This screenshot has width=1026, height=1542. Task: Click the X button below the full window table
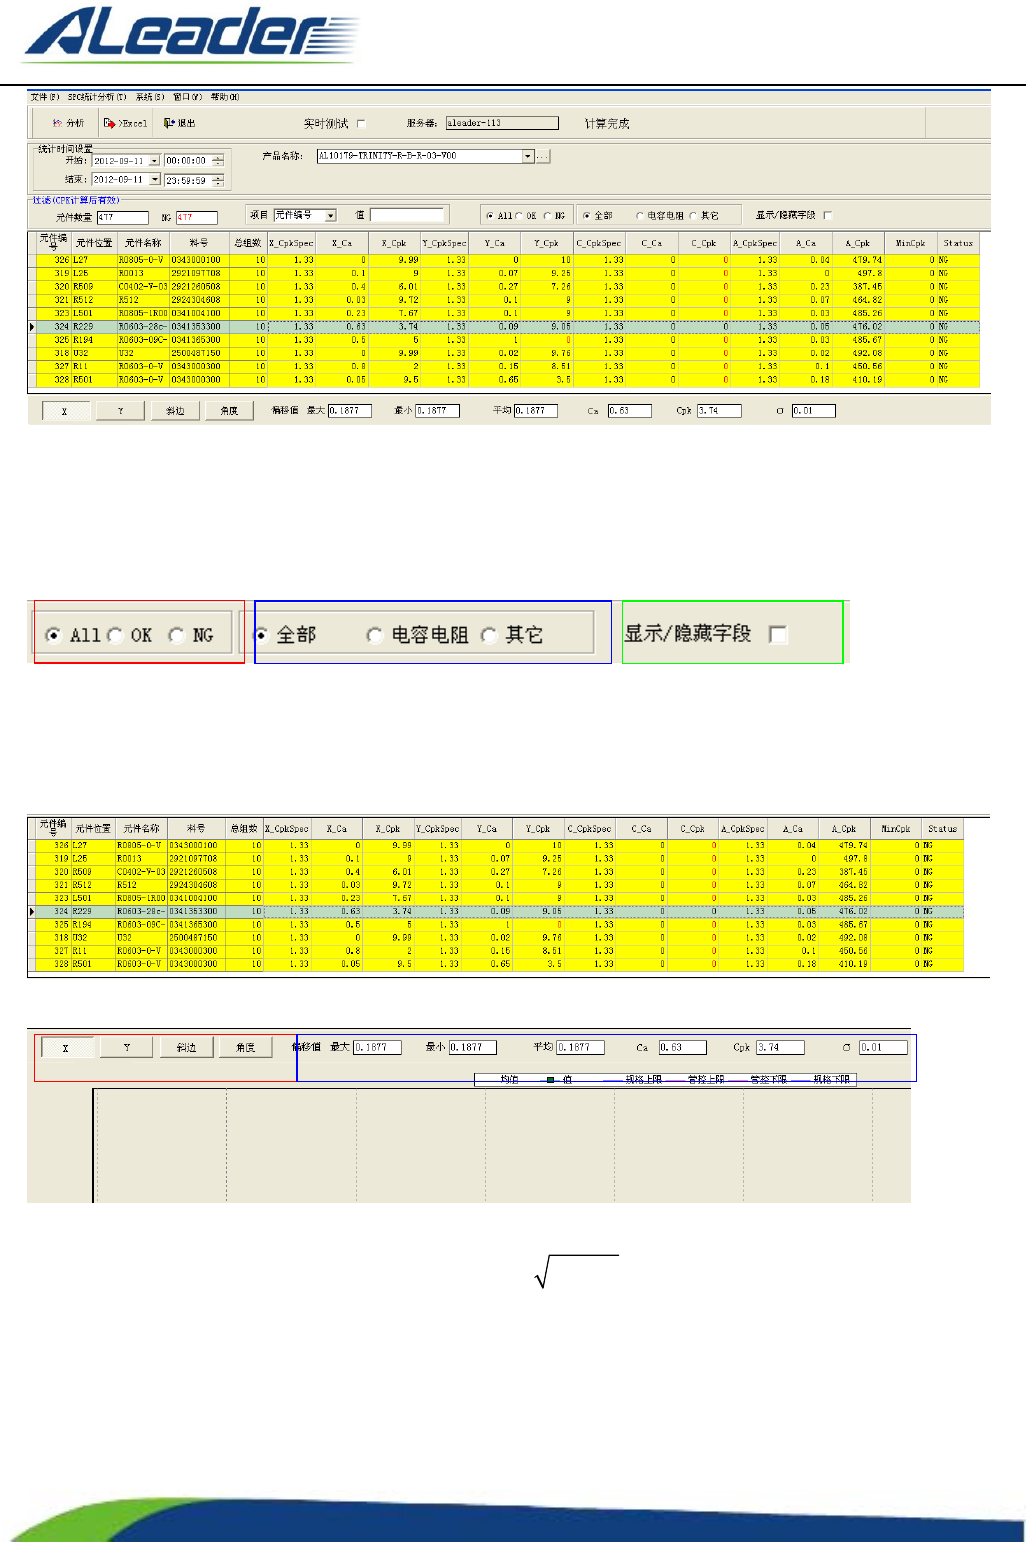point(64,411)
